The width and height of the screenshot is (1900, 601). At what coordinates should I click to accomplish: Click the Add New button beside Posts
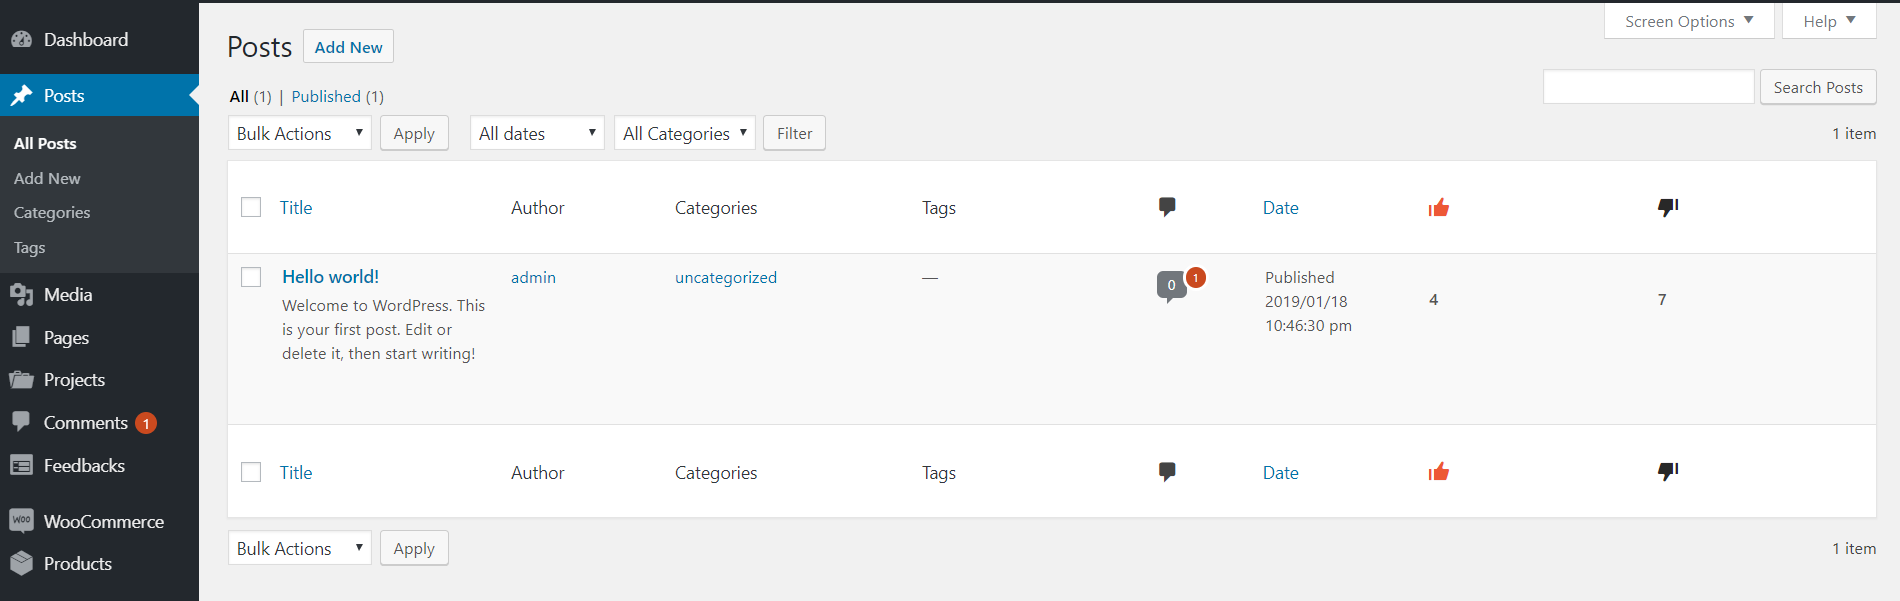pyautogui.click(x=348, y=47)
